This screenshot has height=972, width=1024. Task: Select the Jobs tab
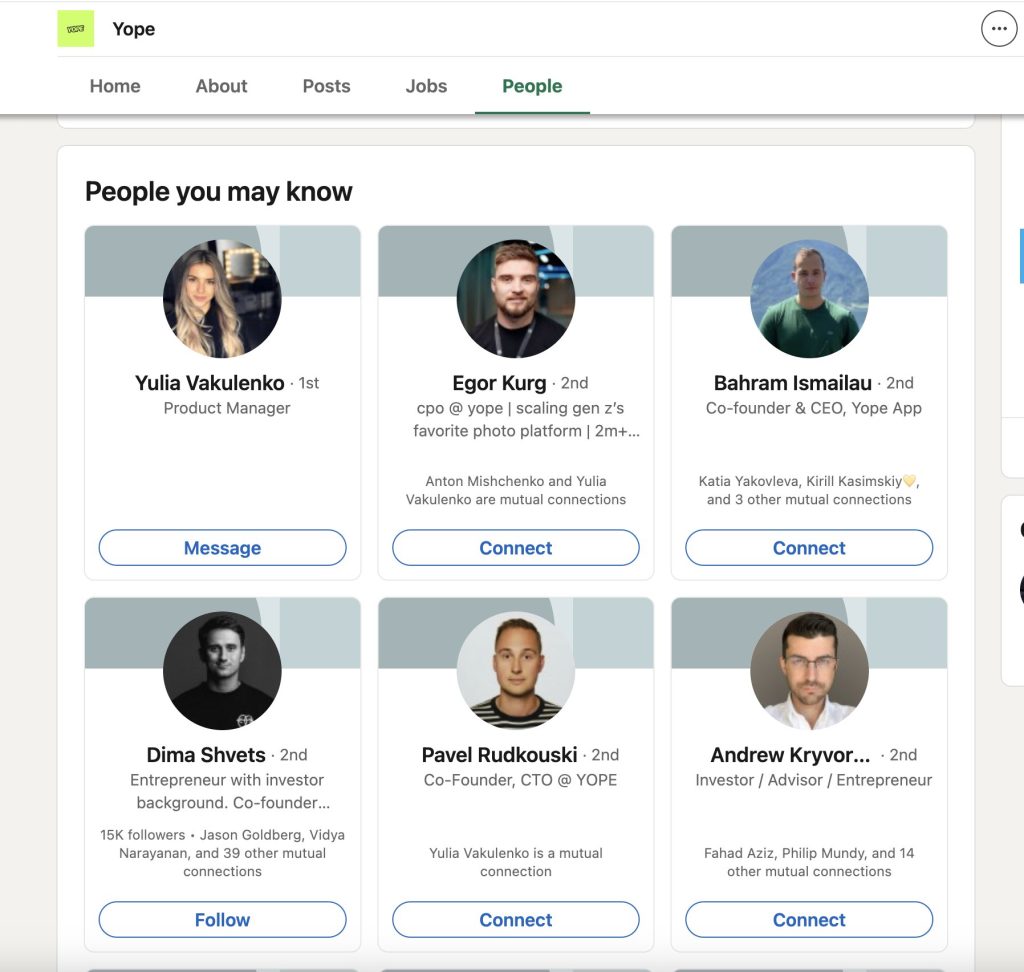(x=426, y=86)
